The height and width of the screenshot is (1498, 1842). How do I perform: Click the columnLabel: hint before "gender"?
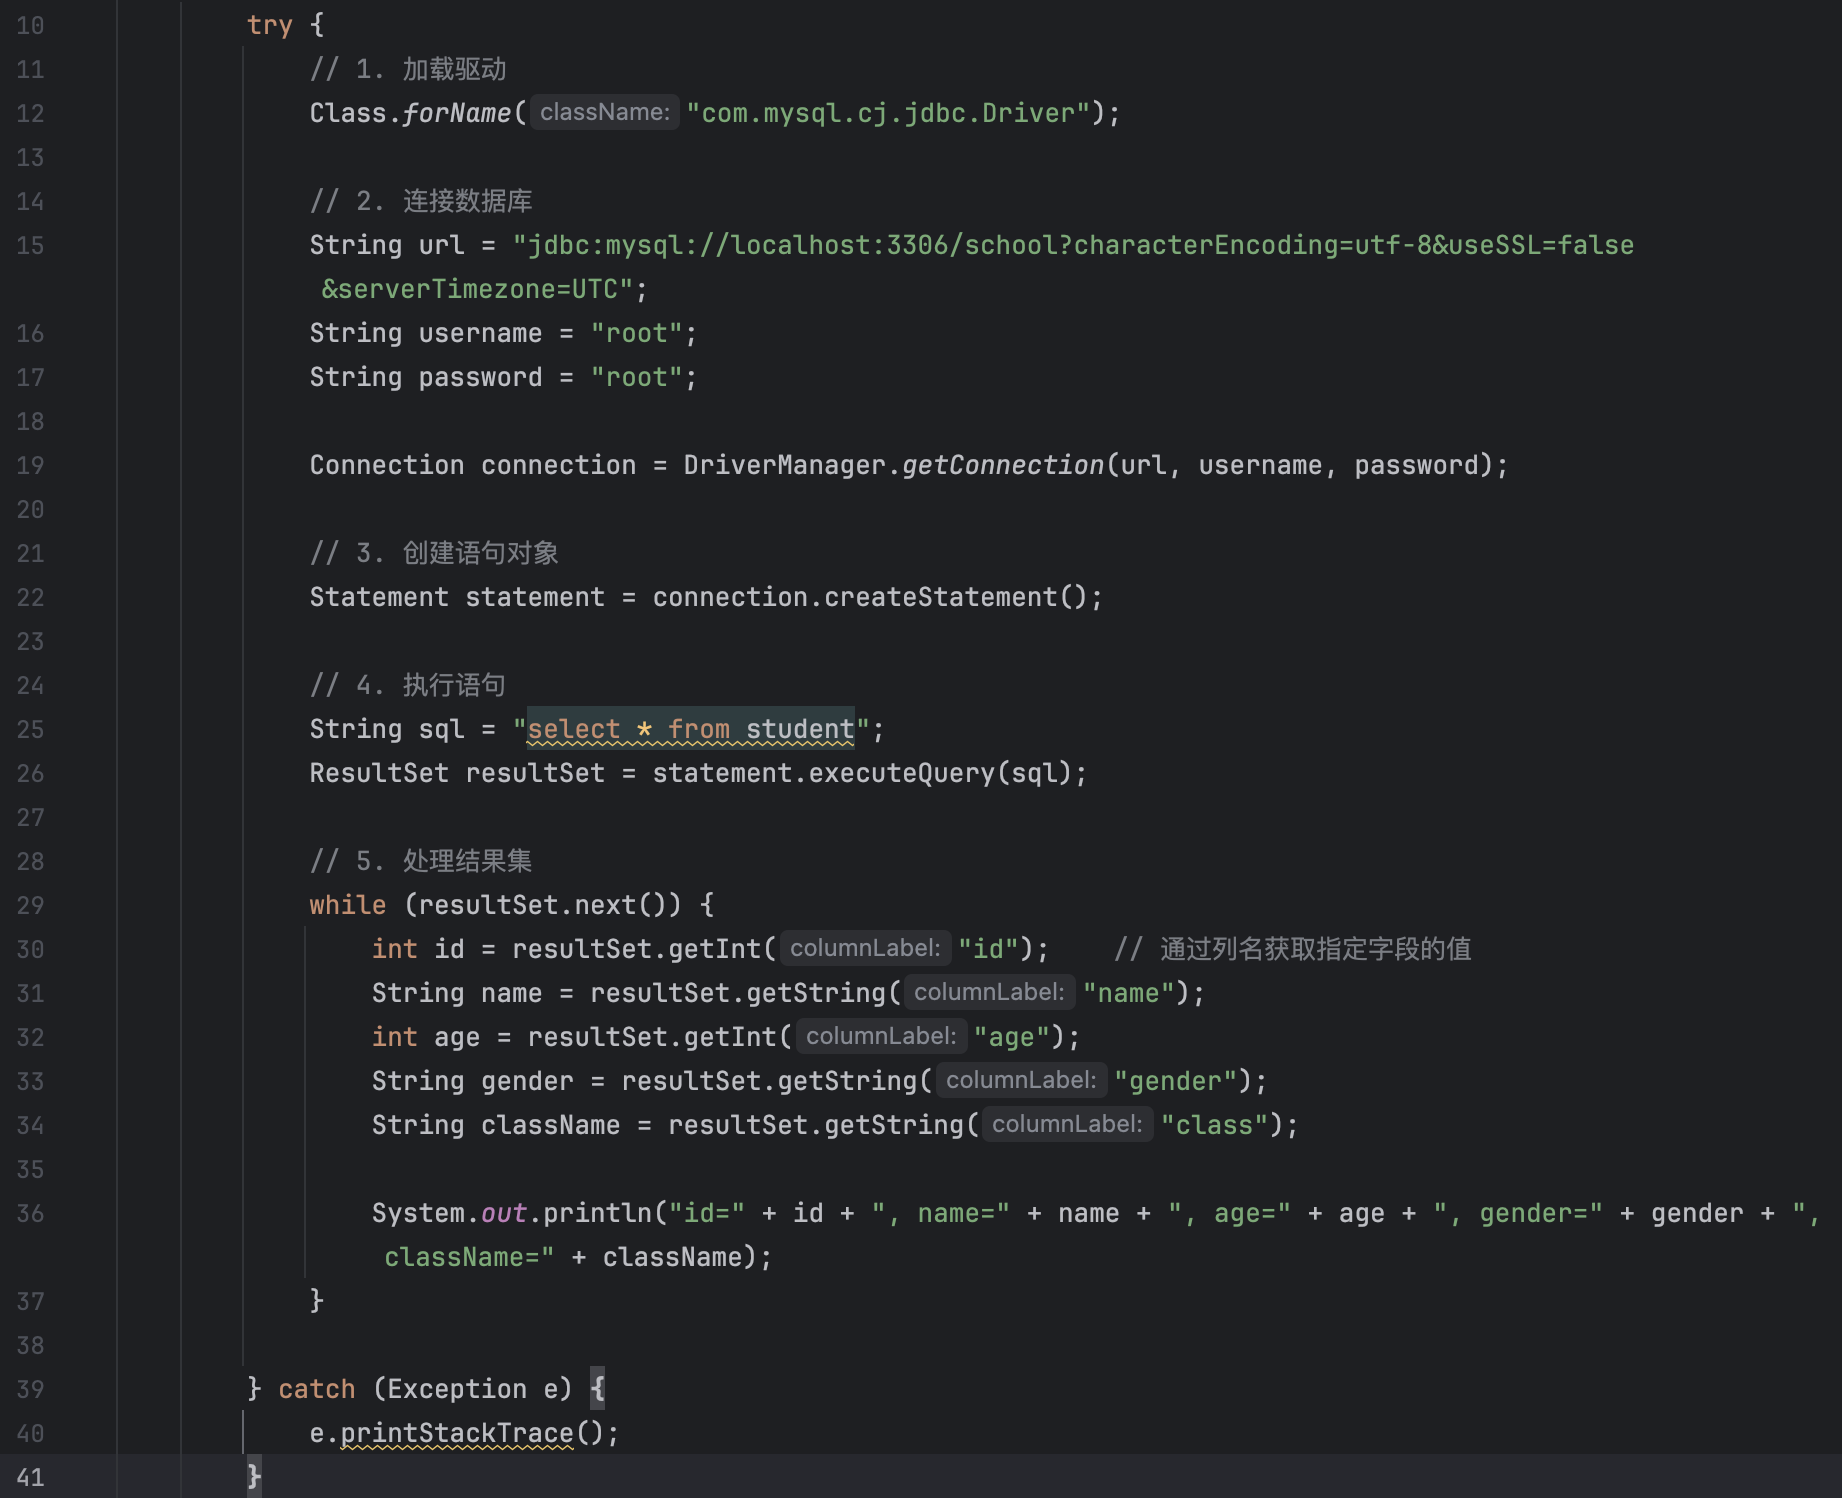1020,1080
